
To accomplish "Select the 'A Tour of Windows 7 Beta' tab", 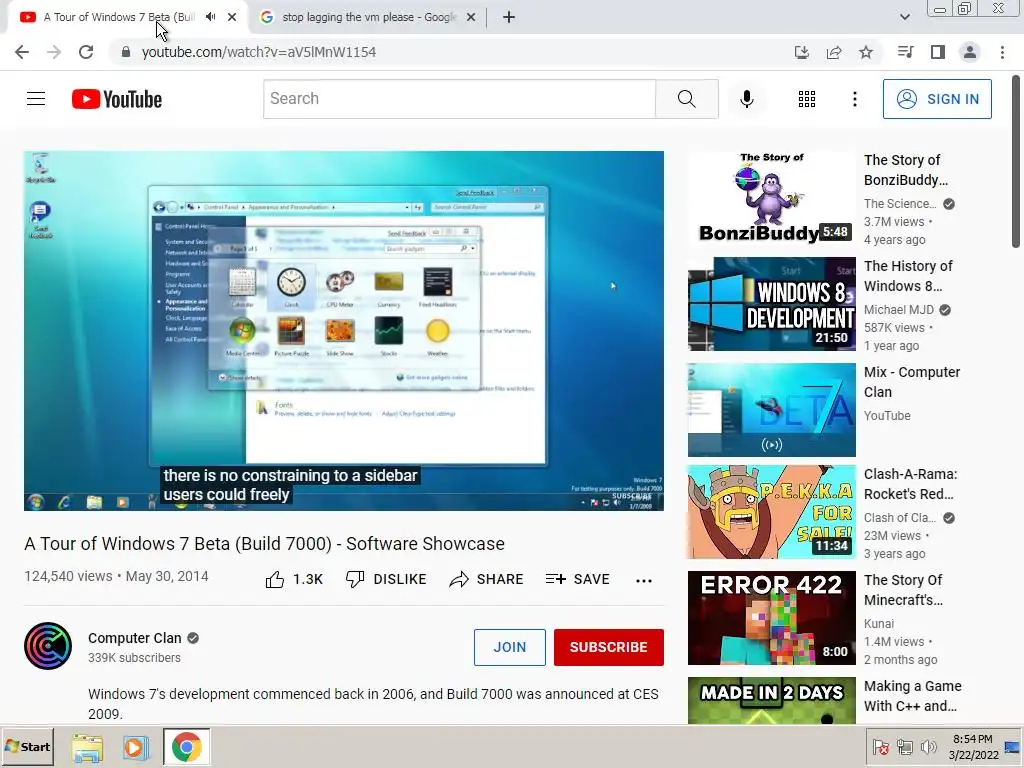I will click(119, 17).
